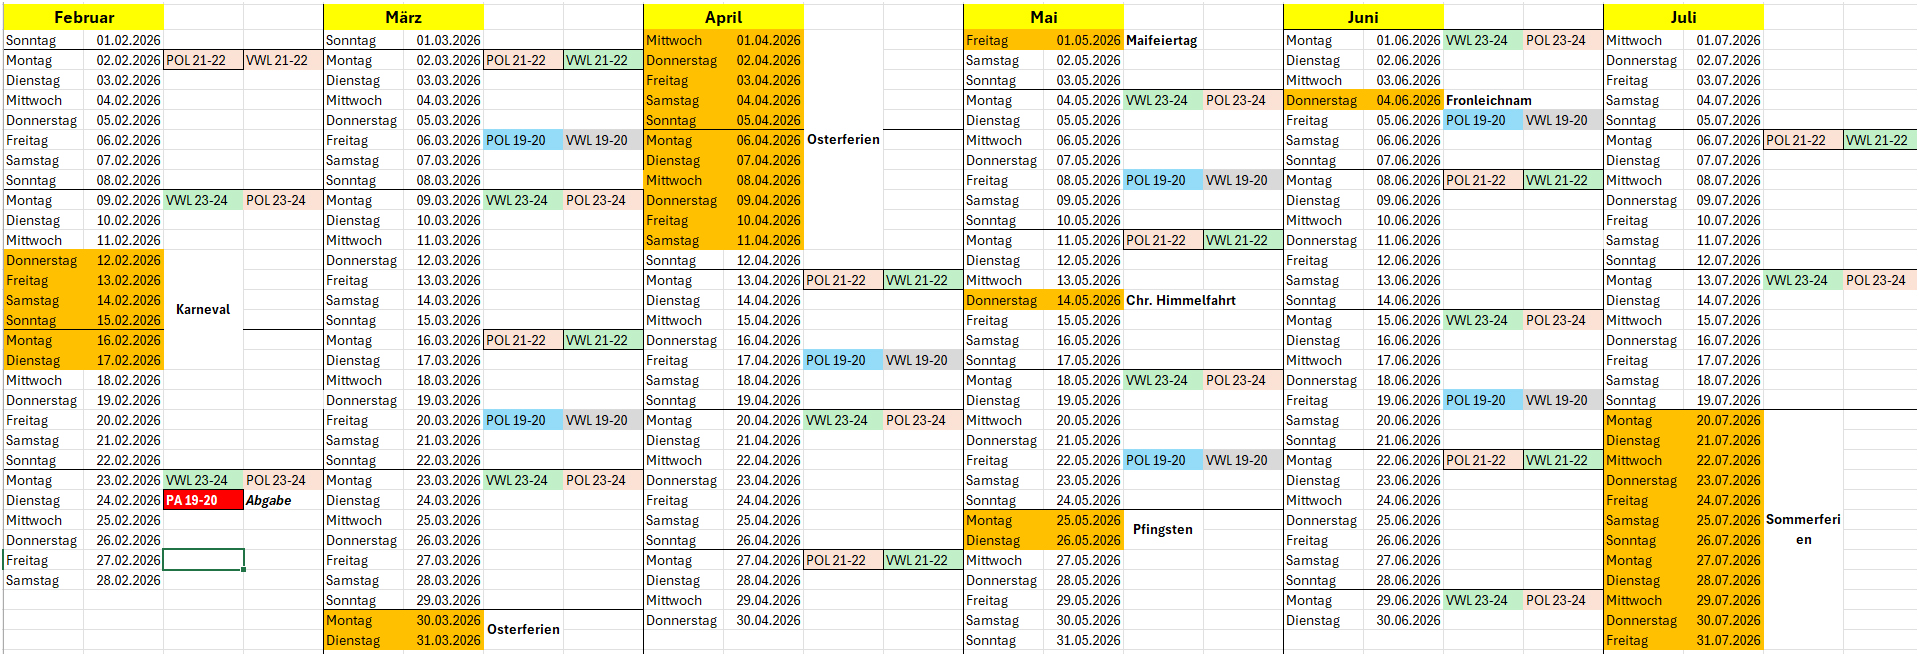Click the Juni month header cell
The image size is (1919, 656).
tap(1362, 17)
